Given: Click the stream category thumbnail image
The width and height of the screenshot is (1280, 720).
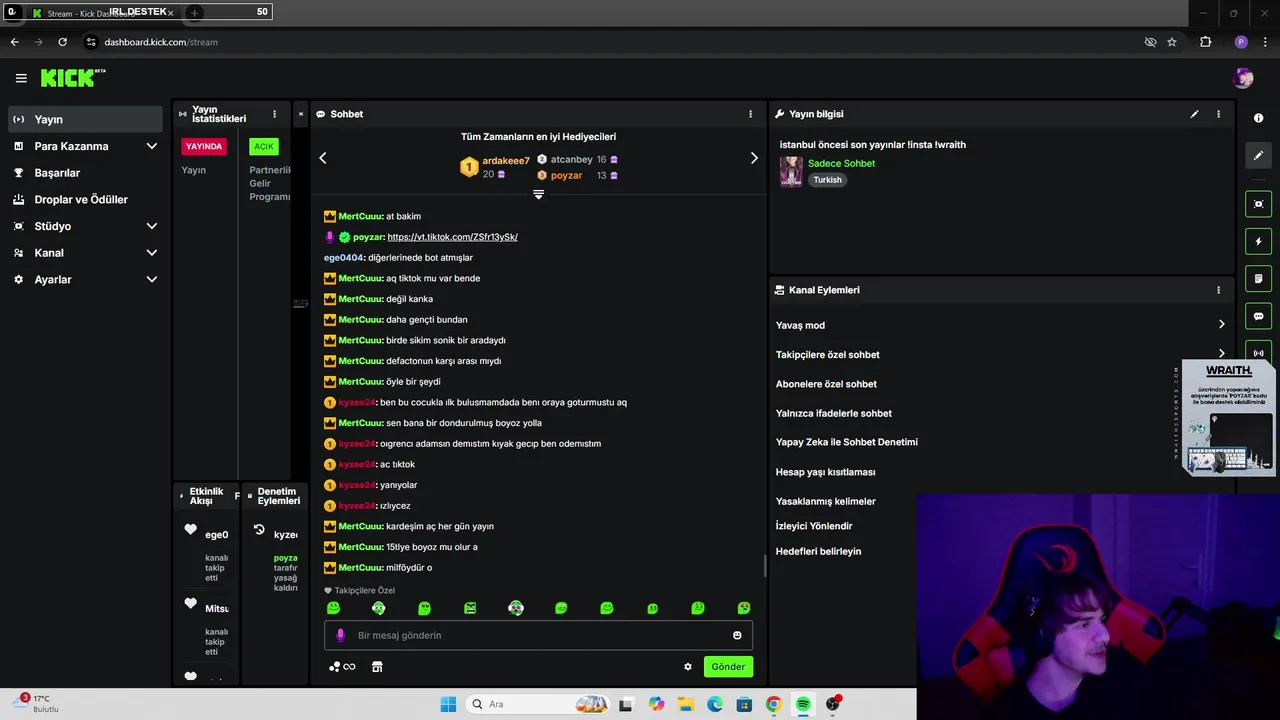Looking at the screenshot, I should (791, 171).
